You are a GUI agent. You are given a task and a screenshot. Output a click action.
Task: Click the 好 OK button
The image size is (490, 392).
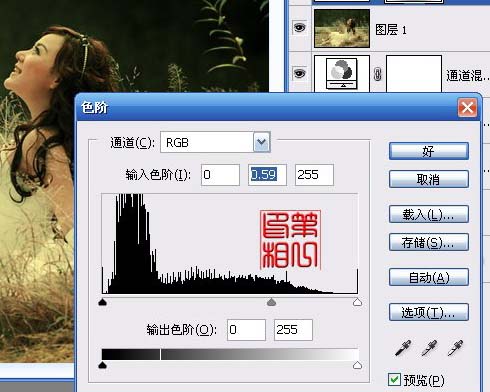(429, 152)
